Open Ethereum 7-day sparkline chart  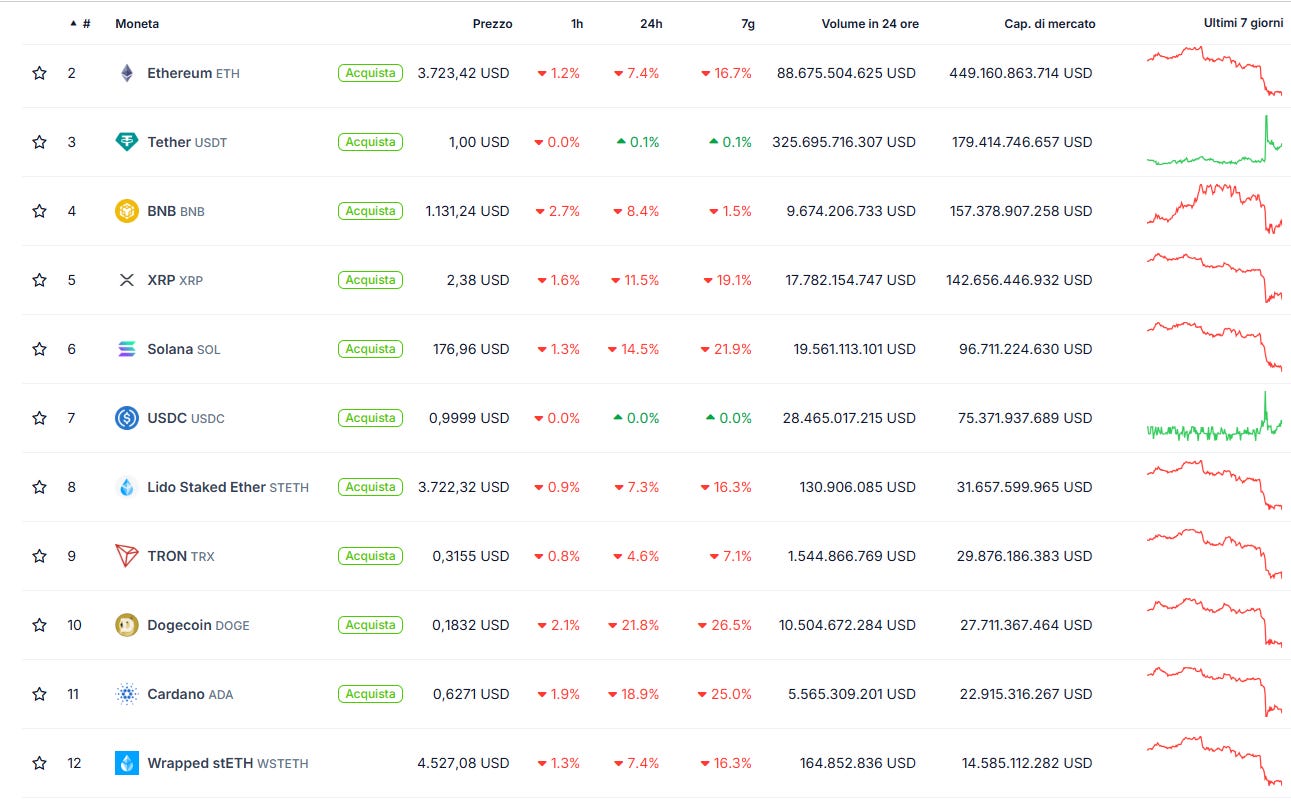(x=1214, y=70)
